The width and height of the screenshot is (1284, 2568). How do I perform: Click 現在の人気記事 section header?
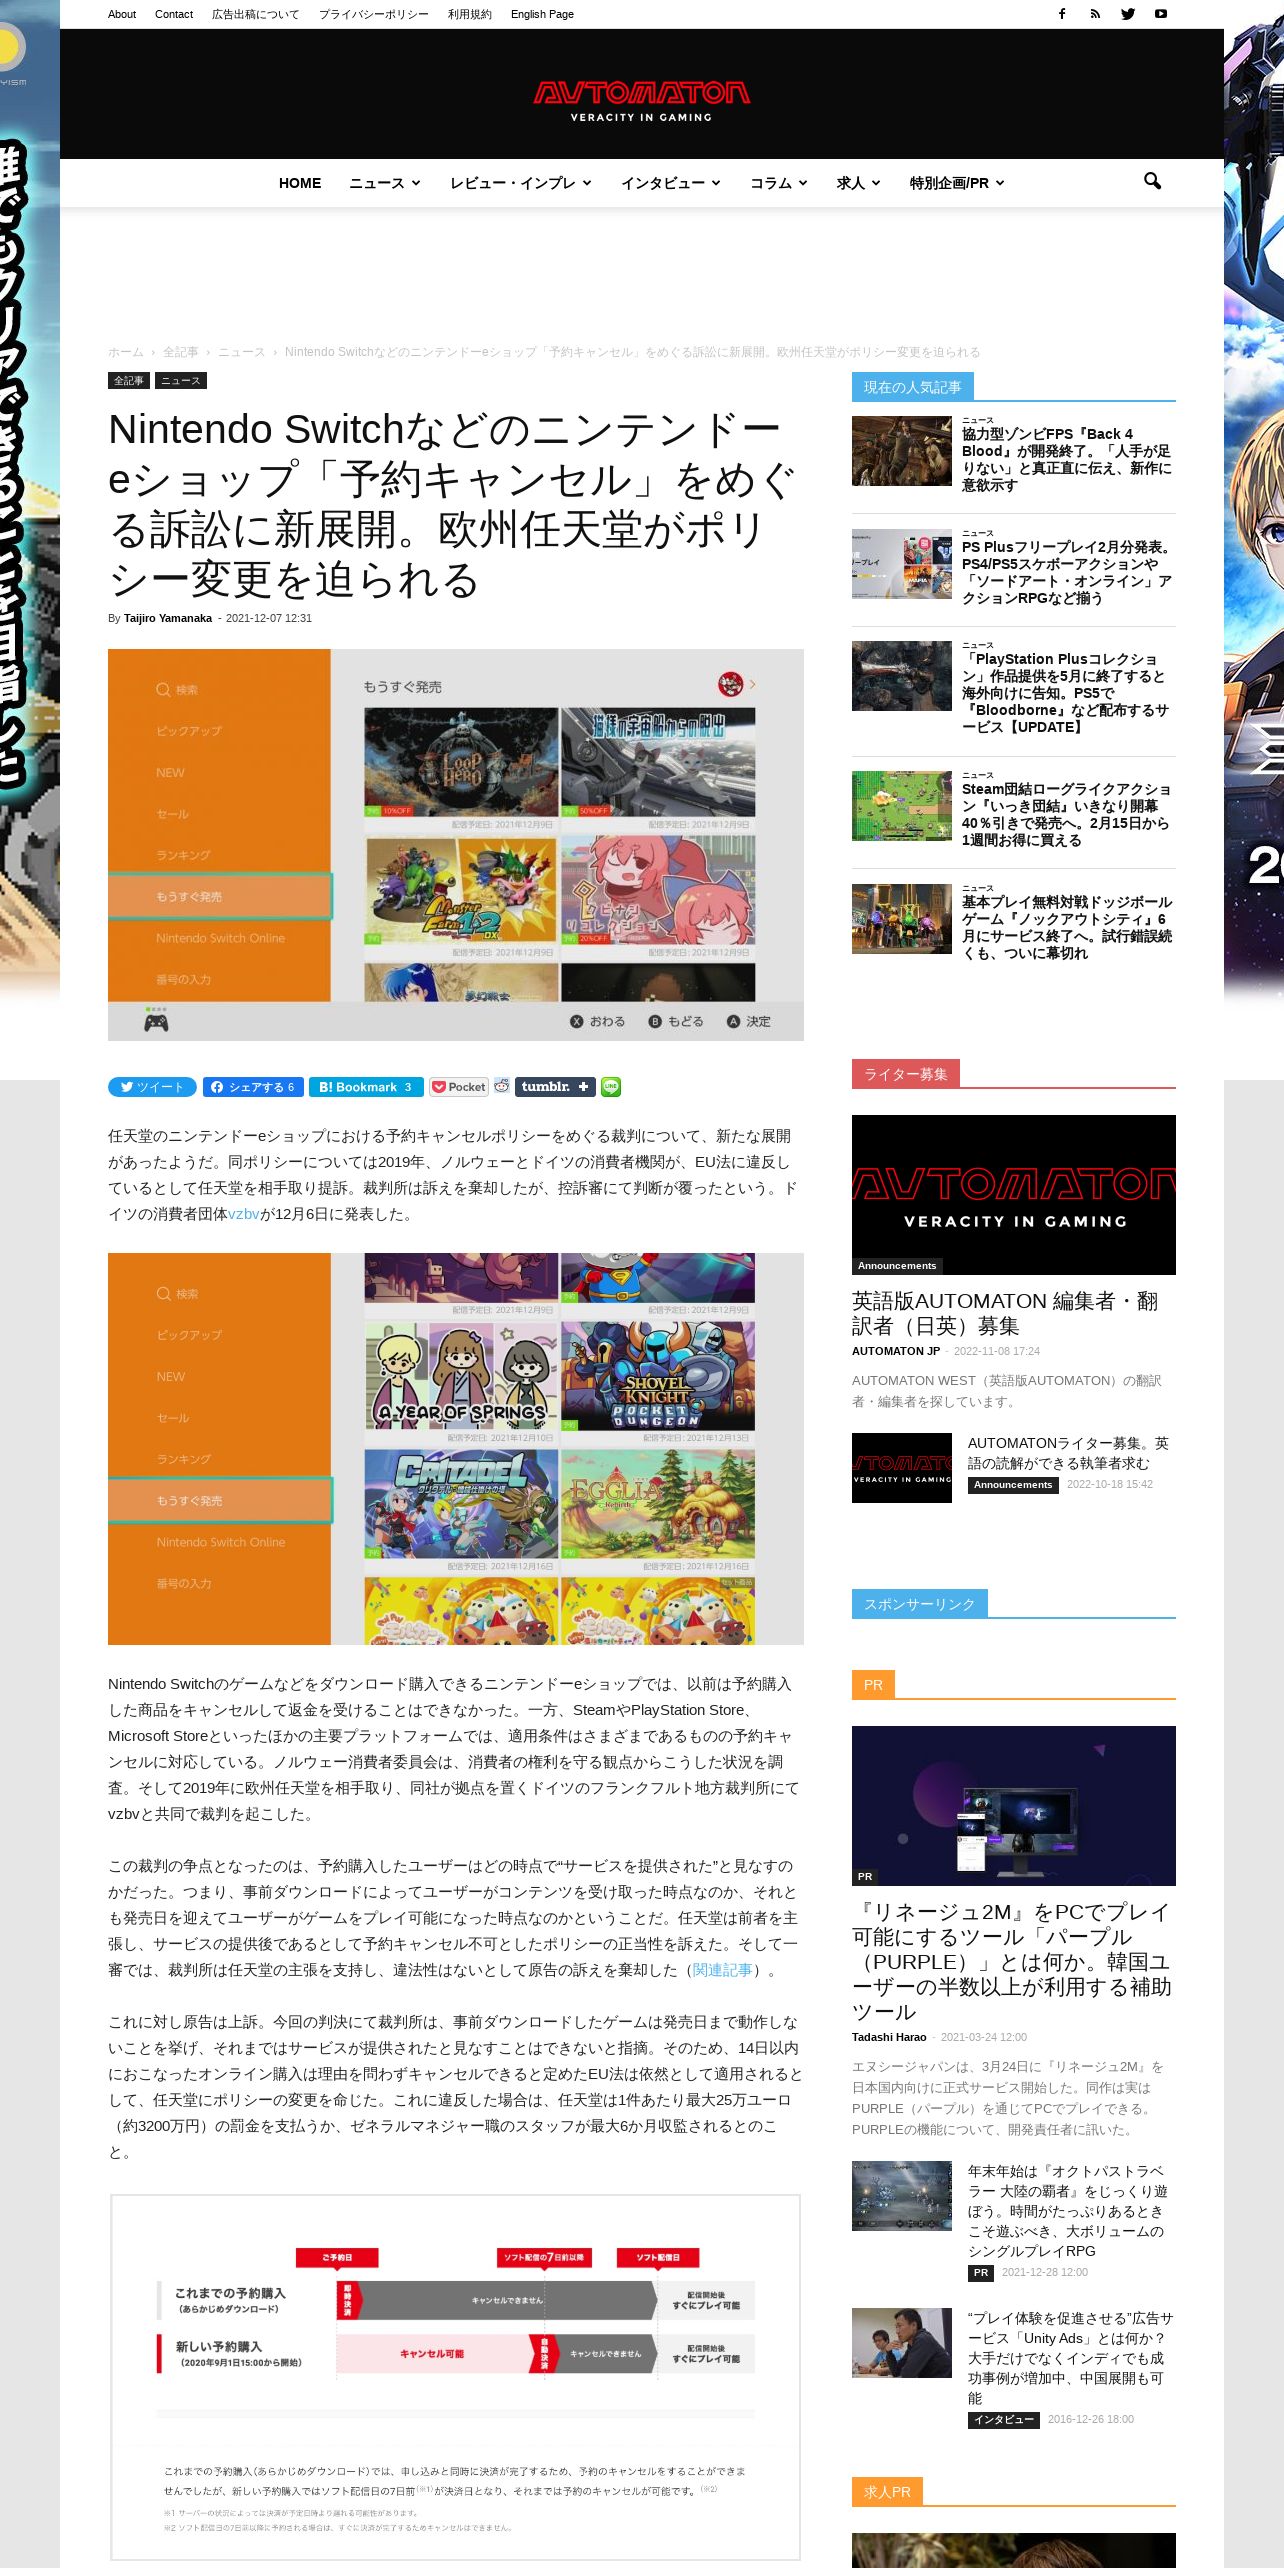tap(913, 387)
